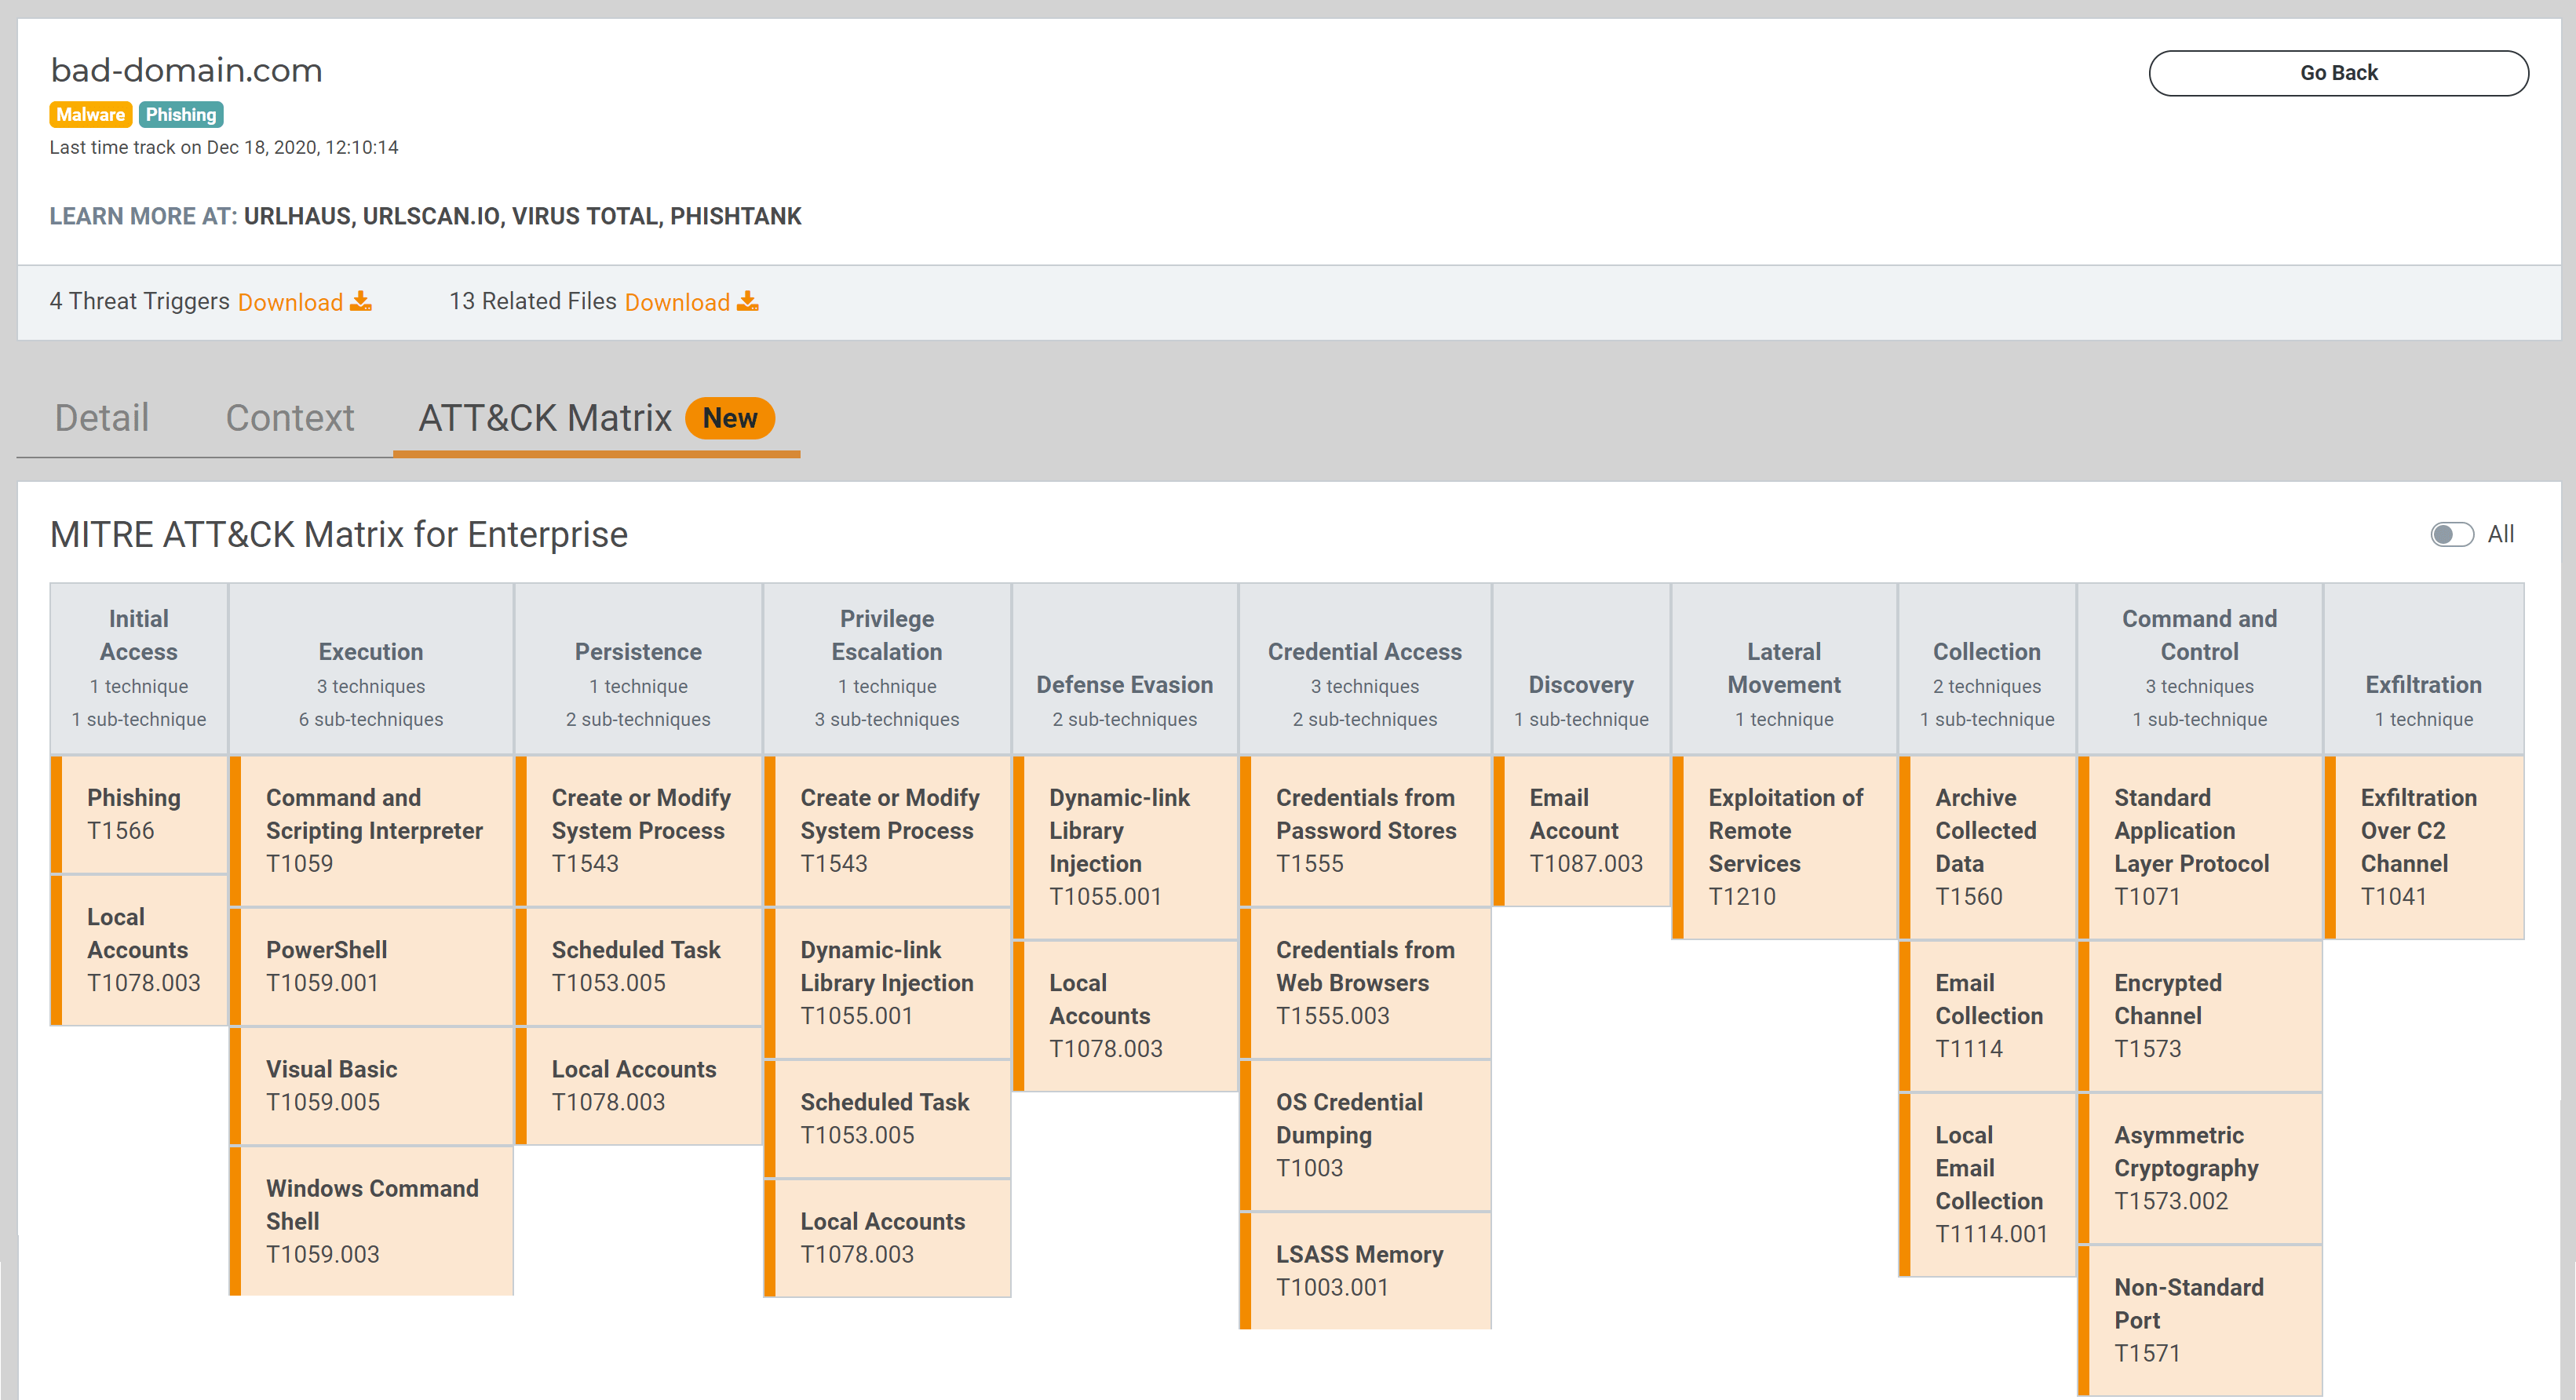Image resolution: width=2576 pixels, height=1400 pixels.
Task: Click the Malware tag badge
Action: coord(90,114)
